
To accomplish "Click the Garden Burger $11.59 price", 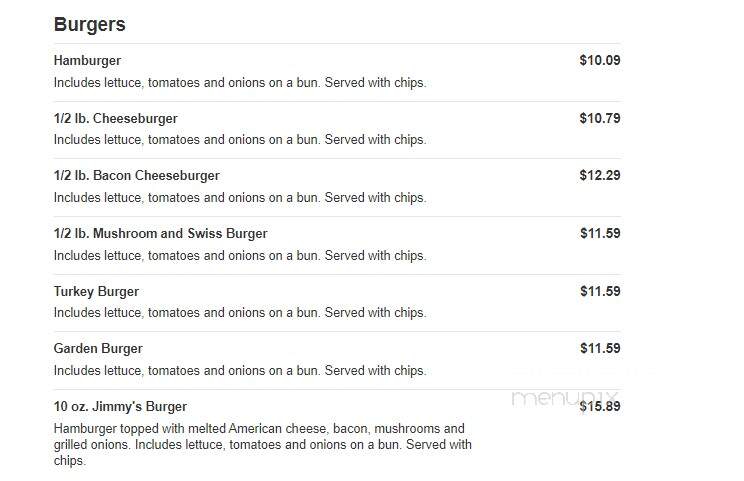I will pos(600,348).
